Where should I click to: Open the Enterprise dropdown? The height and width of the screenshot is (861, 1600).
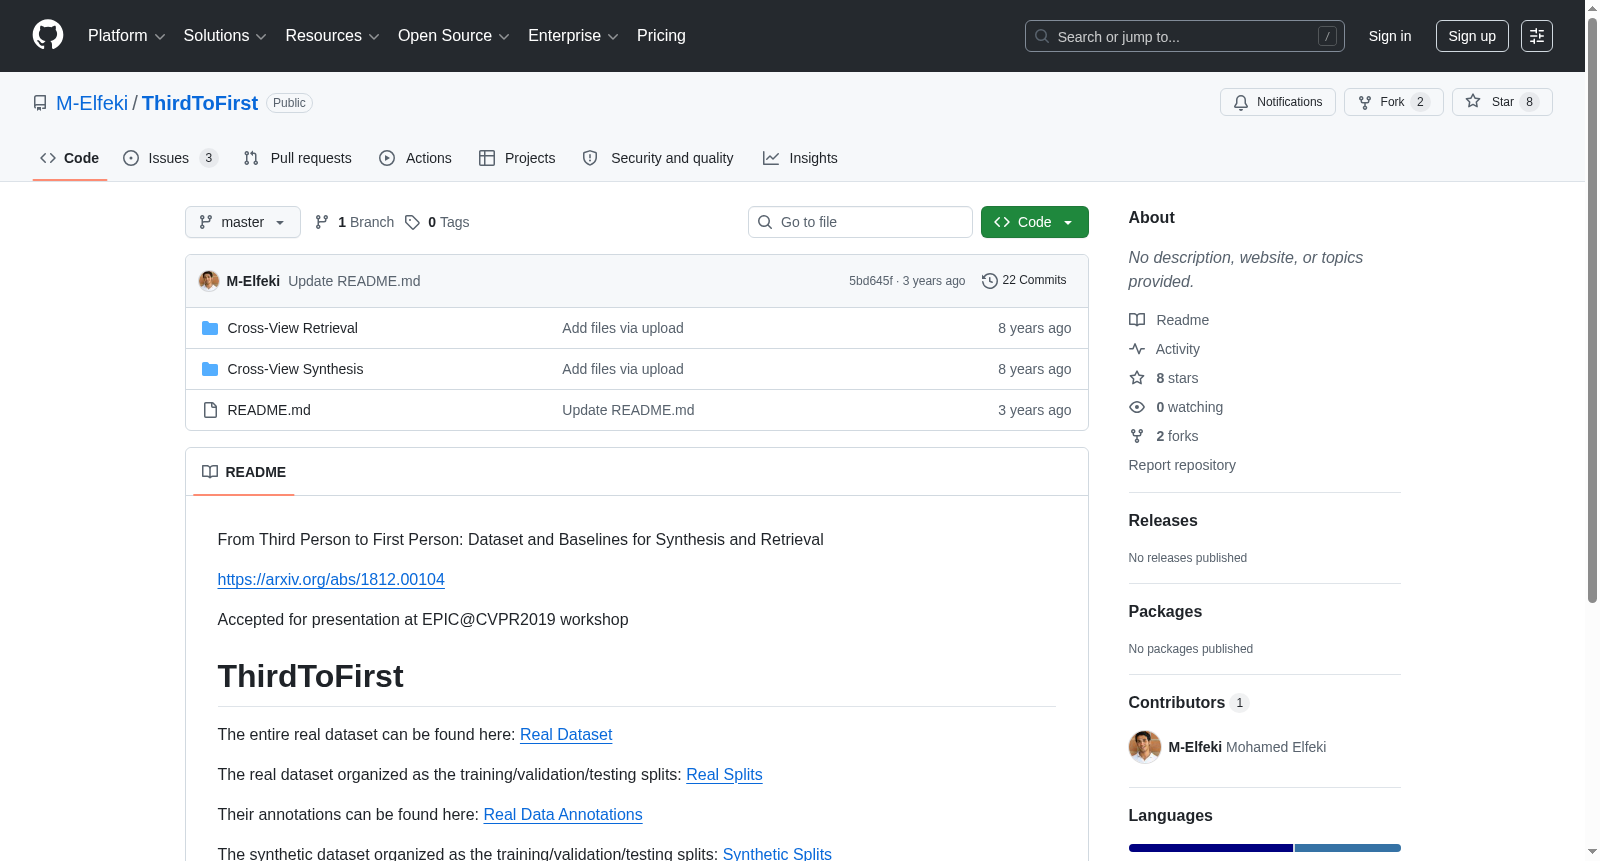[x=573, y=36]
